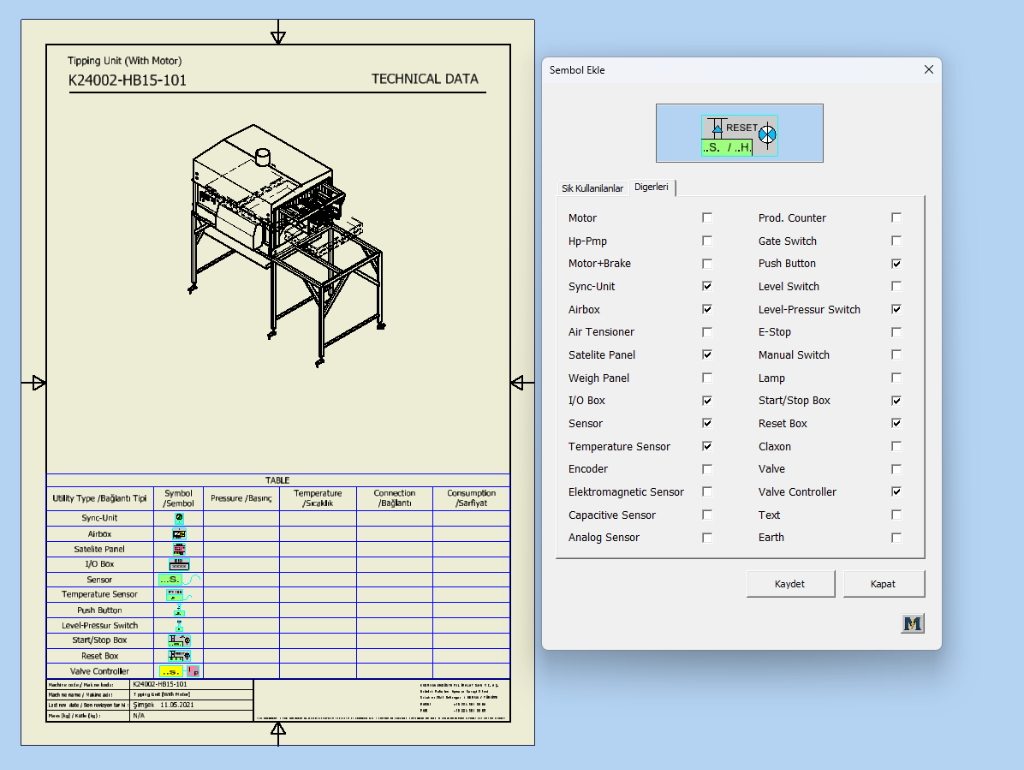Switch to the Sik Kullanilanlar tab
The height and width of the screenshot is (770, 1024).
click(x=592, y=188)
